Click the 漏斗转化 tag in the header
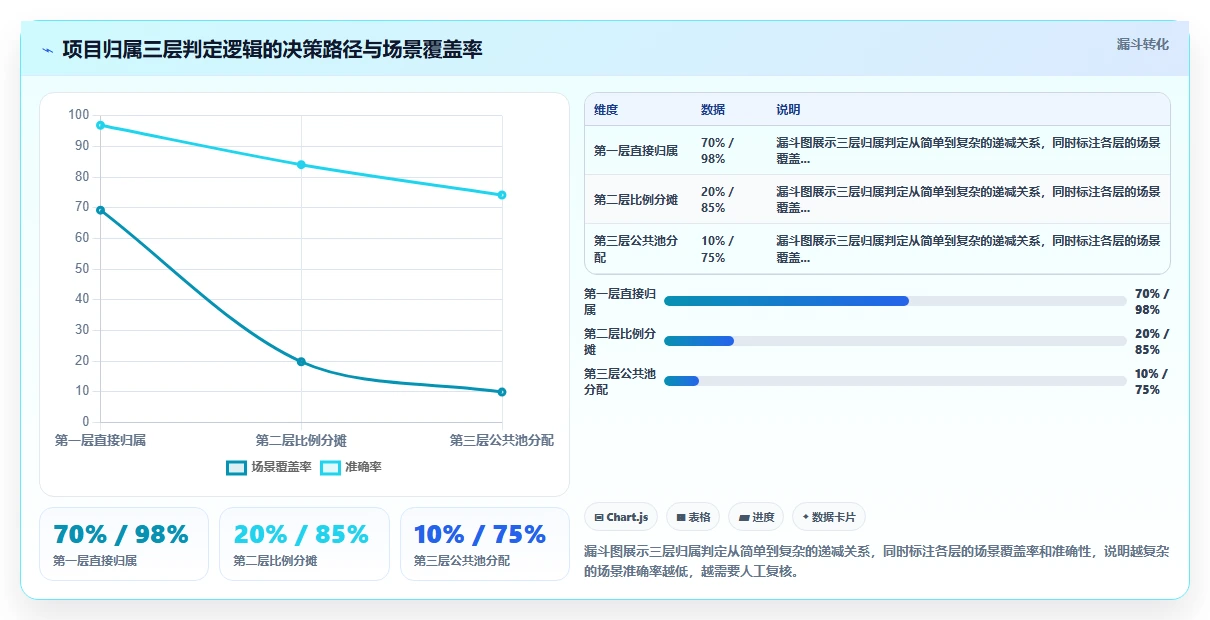Image resolution: width=1210 pixels, height=620 pixels. [1142, 44]
